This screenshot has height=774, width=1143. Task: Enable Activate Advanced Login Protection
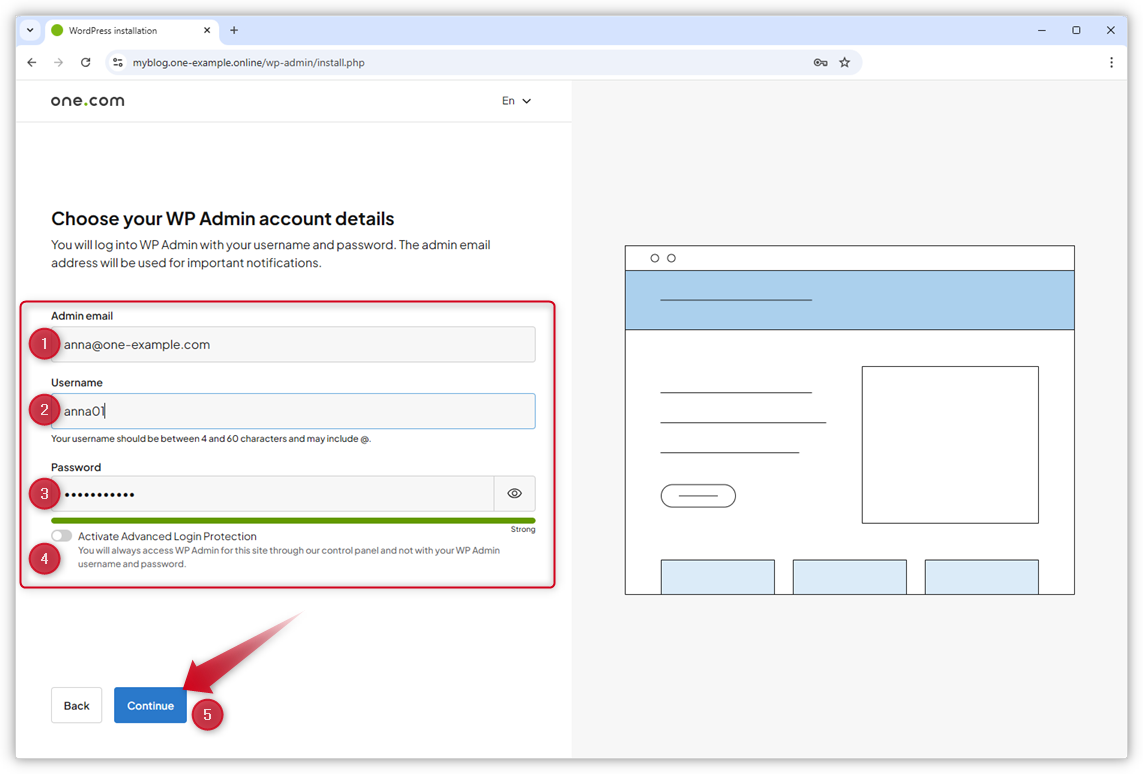pos(61,535)
